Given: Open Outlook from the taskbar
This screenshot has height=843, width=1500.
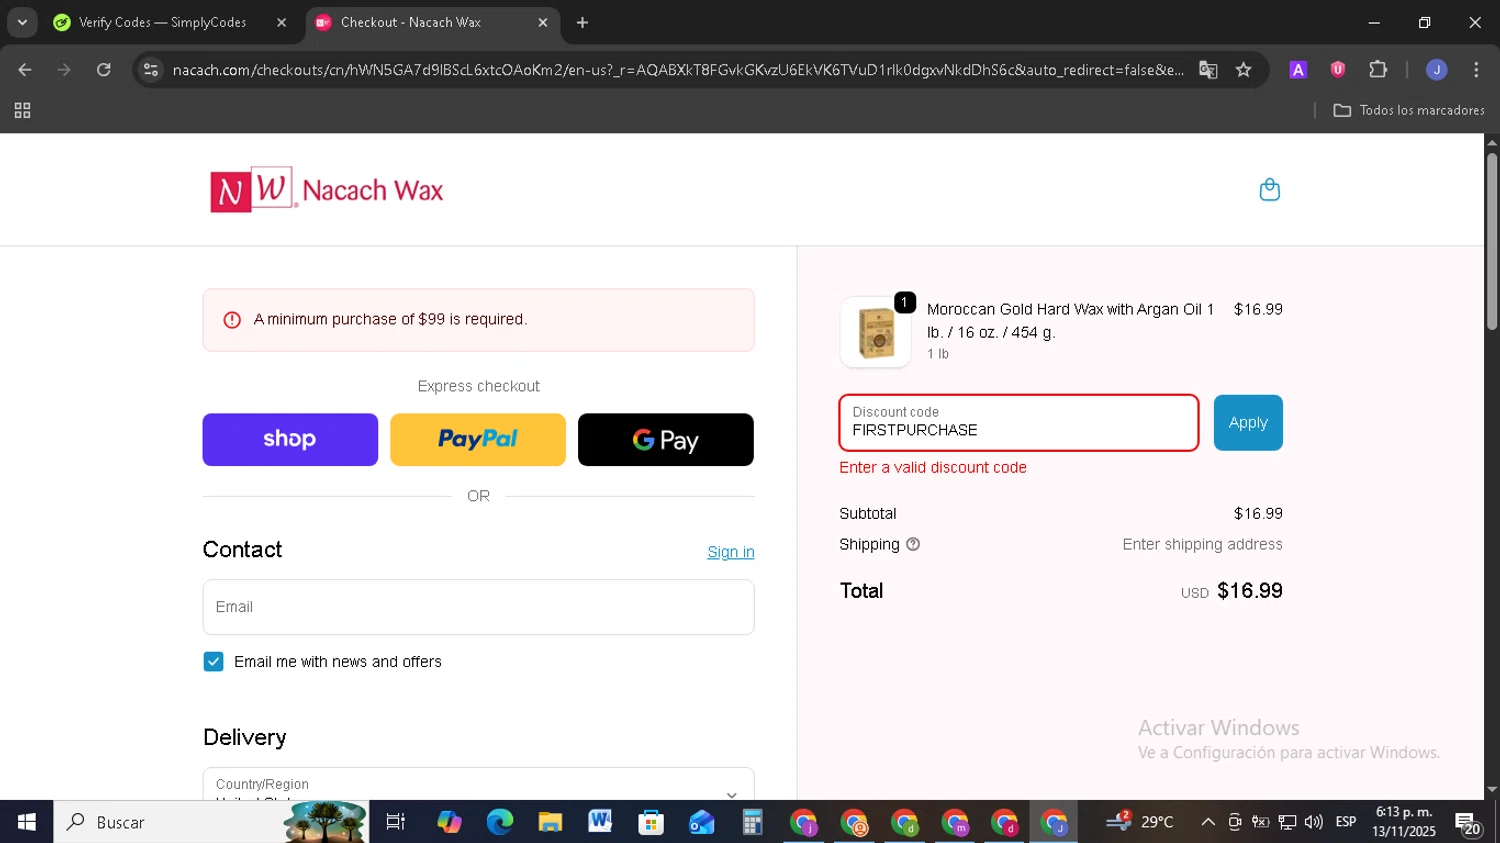Looking at the screenshot, I should 701,822.
